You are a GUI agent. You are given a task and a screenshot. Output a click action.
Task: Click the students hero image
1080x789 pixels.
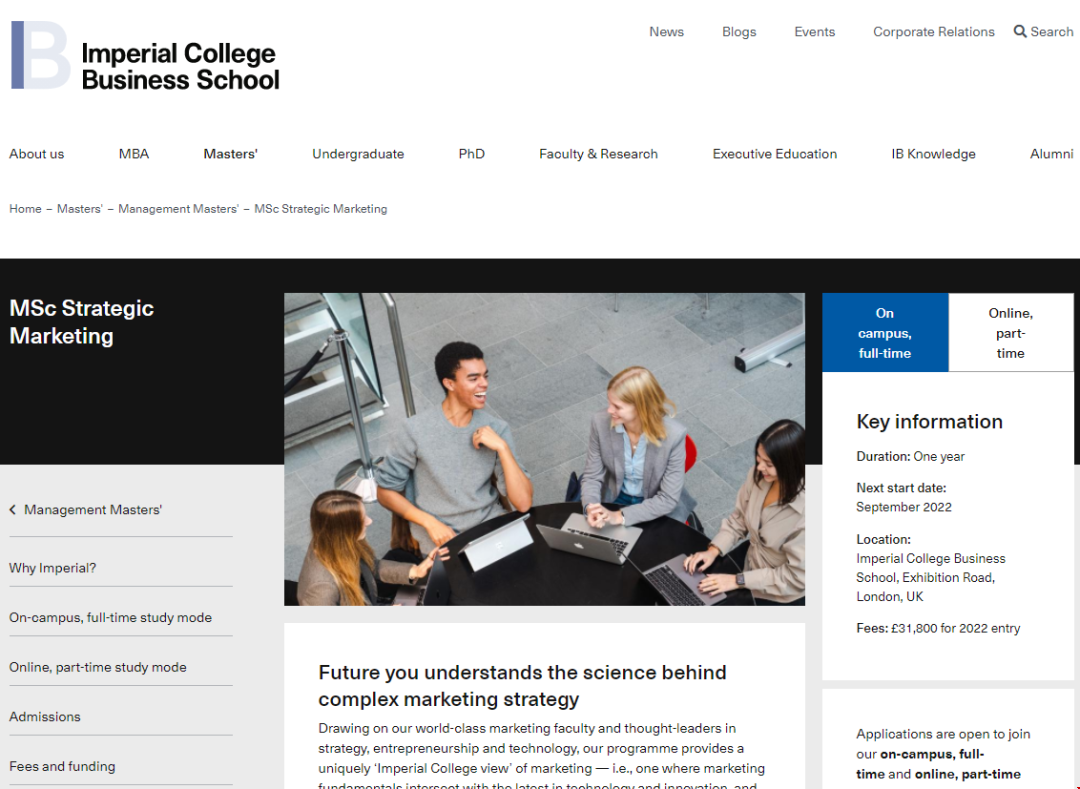coord(544,450)
